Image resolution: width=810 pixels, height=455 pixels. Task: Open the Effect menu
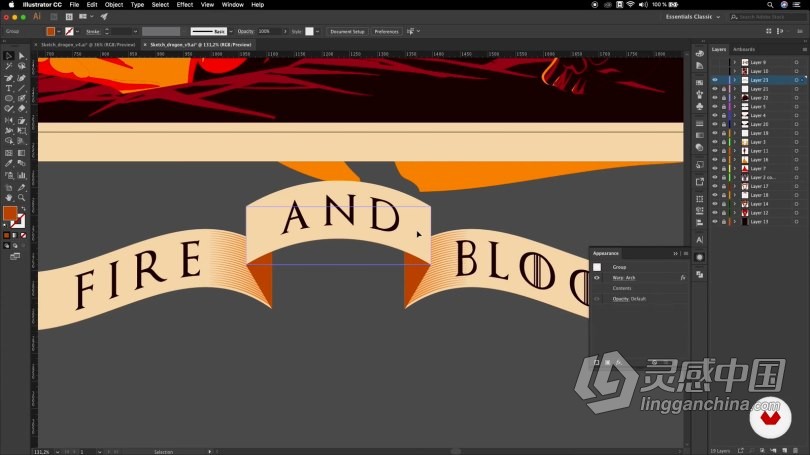(184, 5)
